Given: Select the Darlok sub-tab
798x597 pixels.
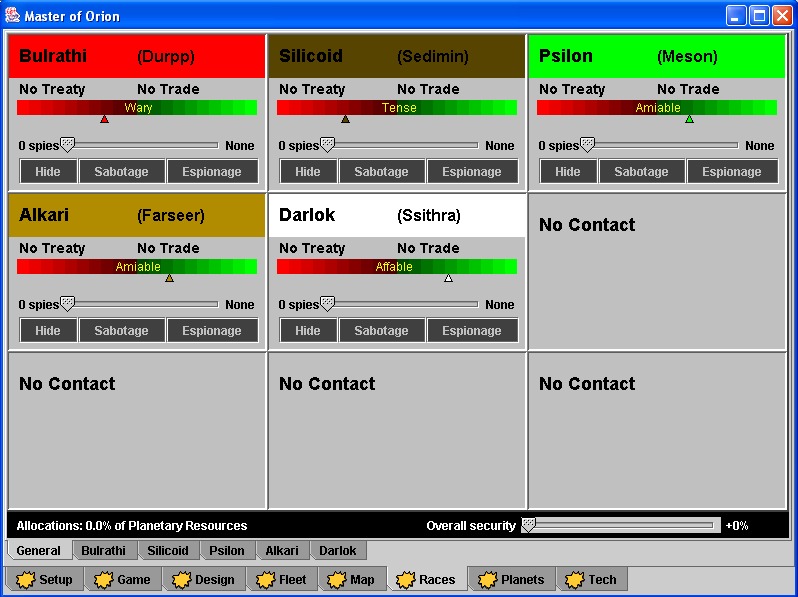Looking at the screenshot, I should [x=337, y=550].
